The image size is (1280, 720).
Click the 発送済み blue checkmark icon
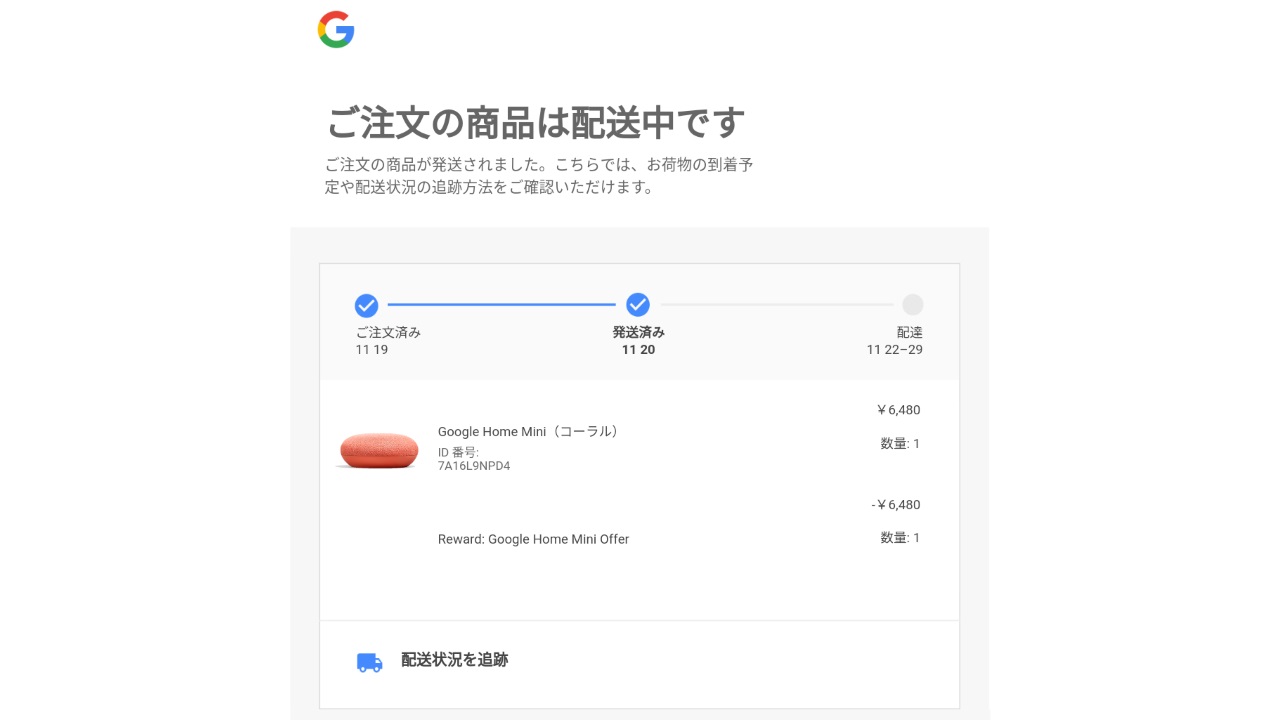tap(638, 305)
